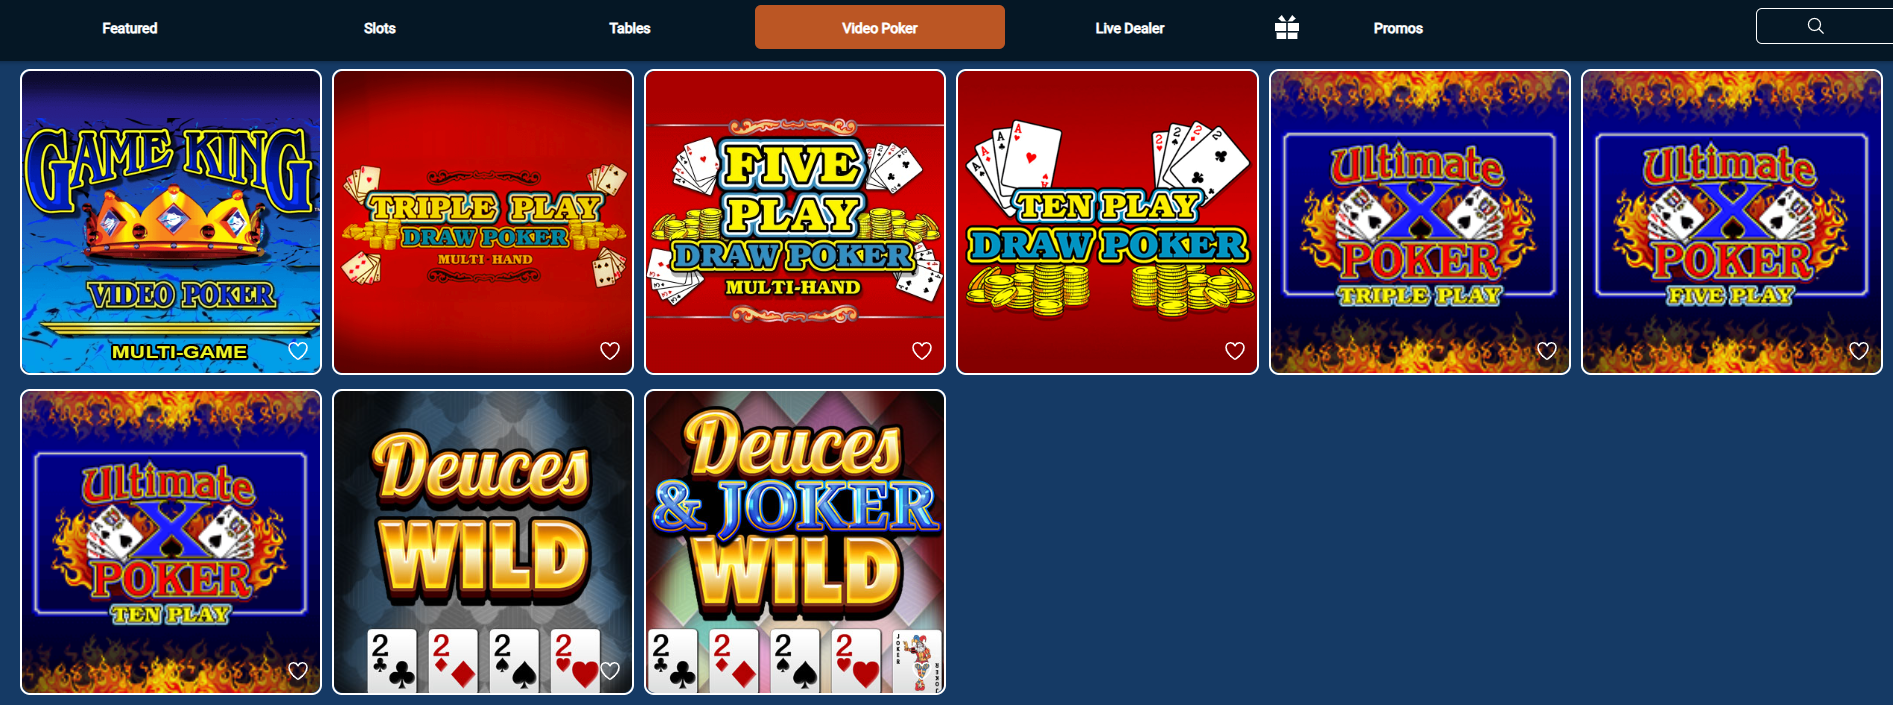Screen dimensions: 1893x705
Task: Go to the Tables tab
Action: point(630,28)
